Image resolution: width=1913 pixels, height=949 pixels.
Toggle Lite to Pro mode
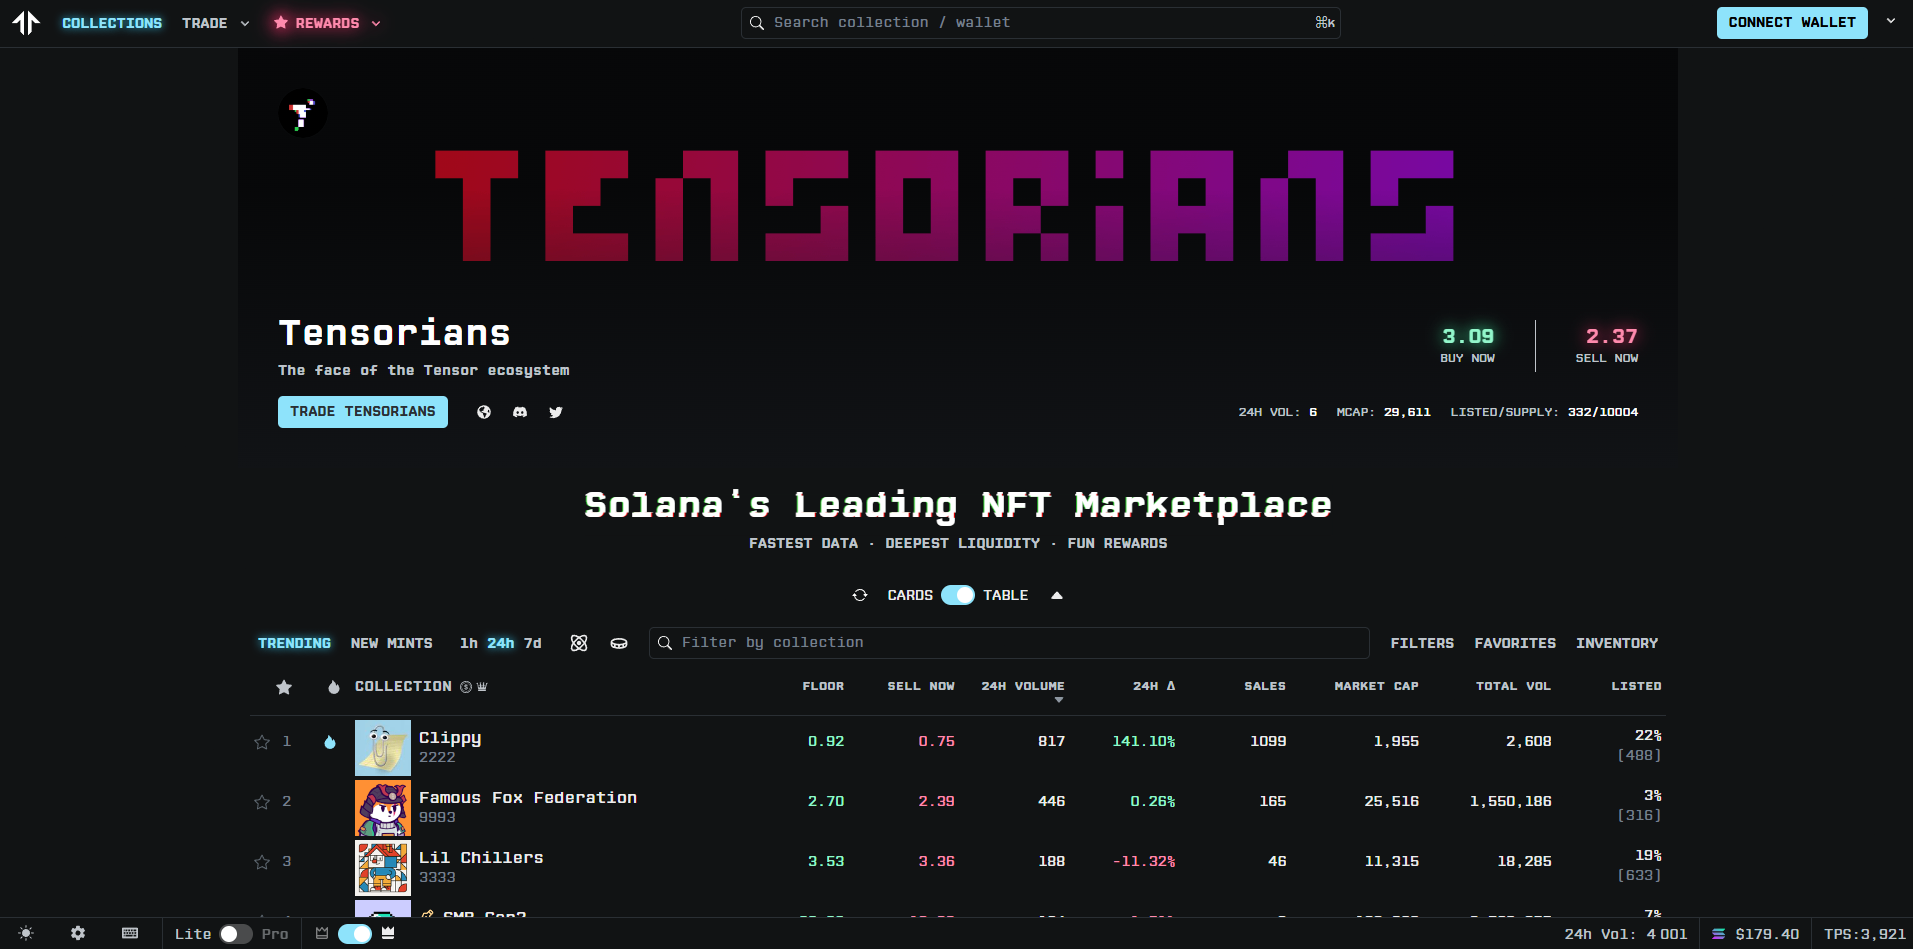[x=236, y=934]
